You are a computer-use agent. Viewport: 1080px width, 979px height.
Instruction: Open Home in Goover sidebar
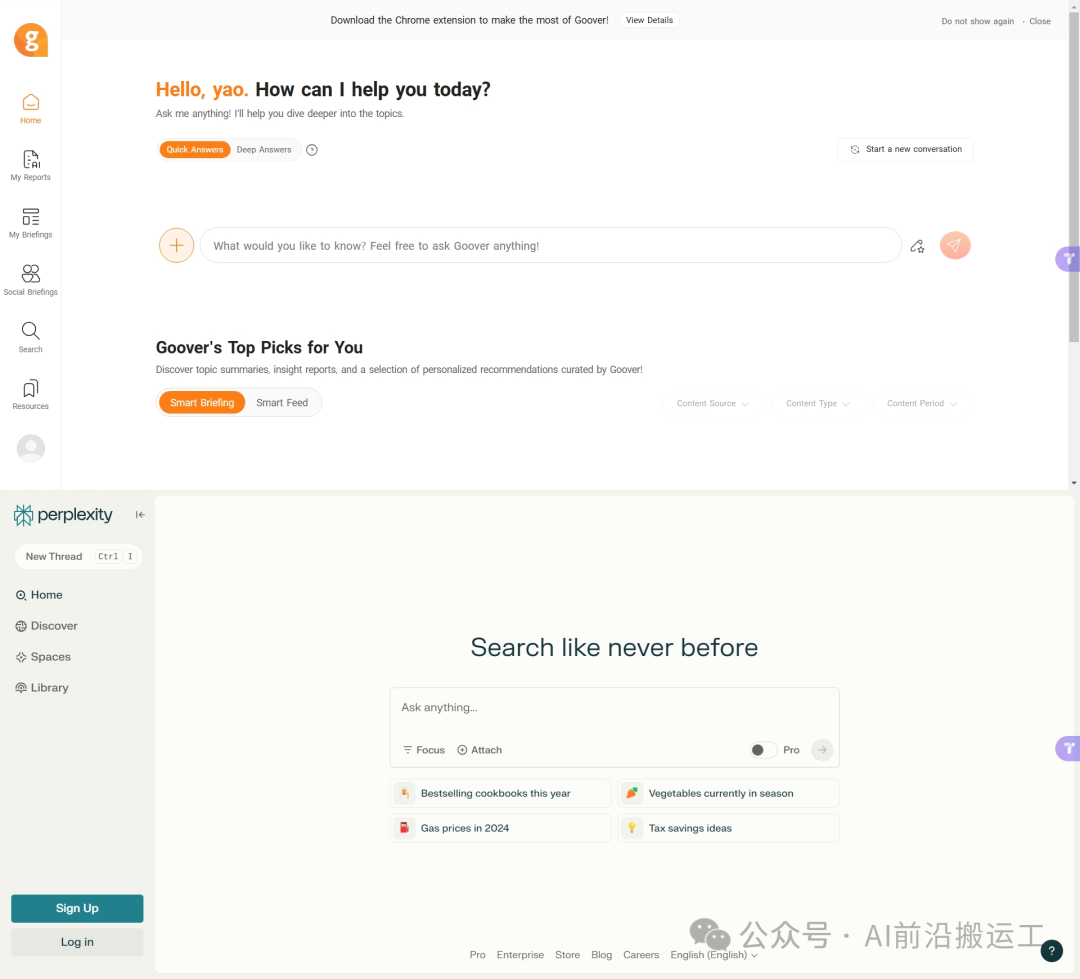click(x=30, y=109)
